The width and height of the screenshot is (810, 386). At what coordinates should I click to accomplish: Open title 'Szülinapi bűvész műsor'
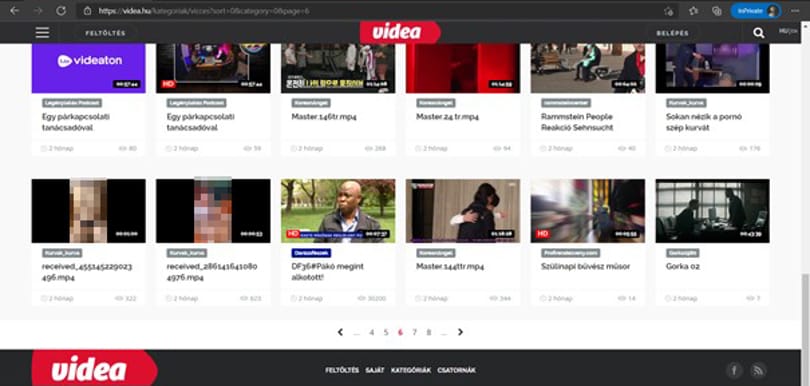point(585,267)
